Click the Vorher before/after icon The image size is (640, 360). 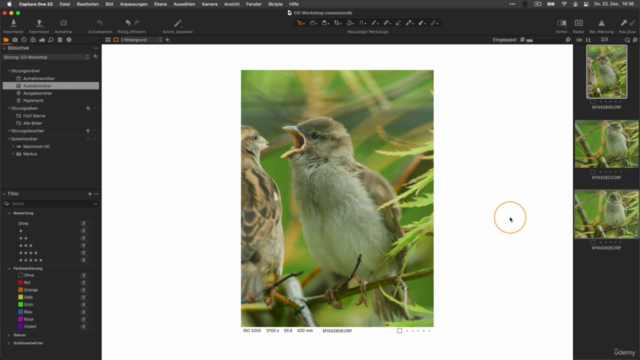tap(562, 23)
